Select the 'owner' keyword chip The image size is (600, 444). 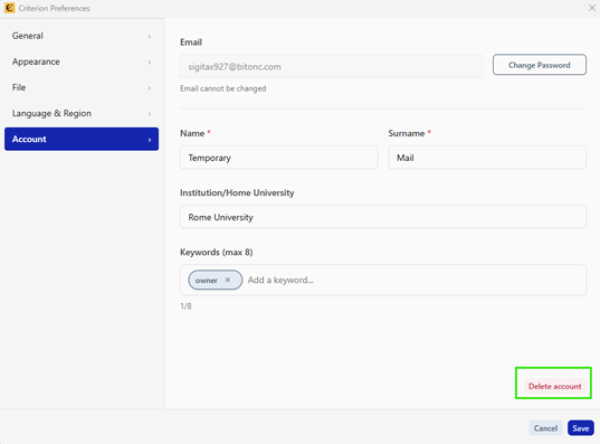point(206,280)
